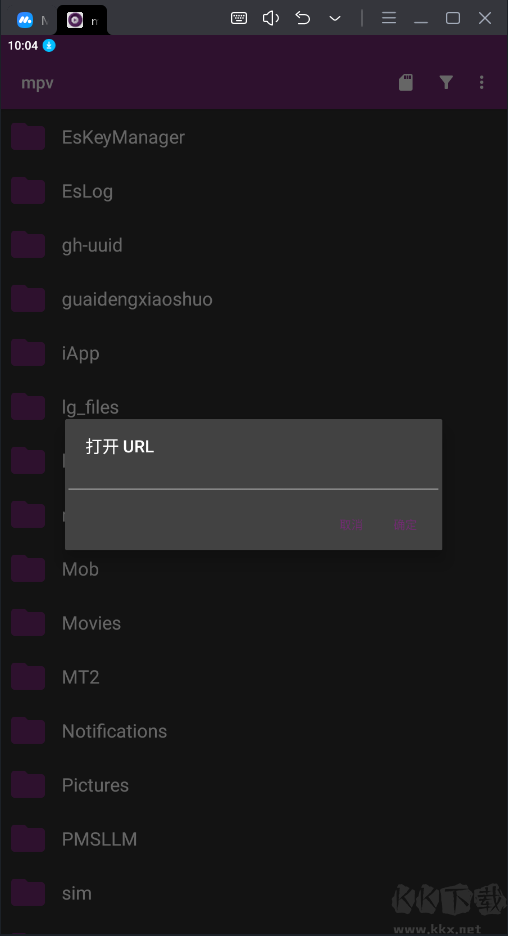Click the Notifications folder icon
508x936 pixels.
[28, 731]
